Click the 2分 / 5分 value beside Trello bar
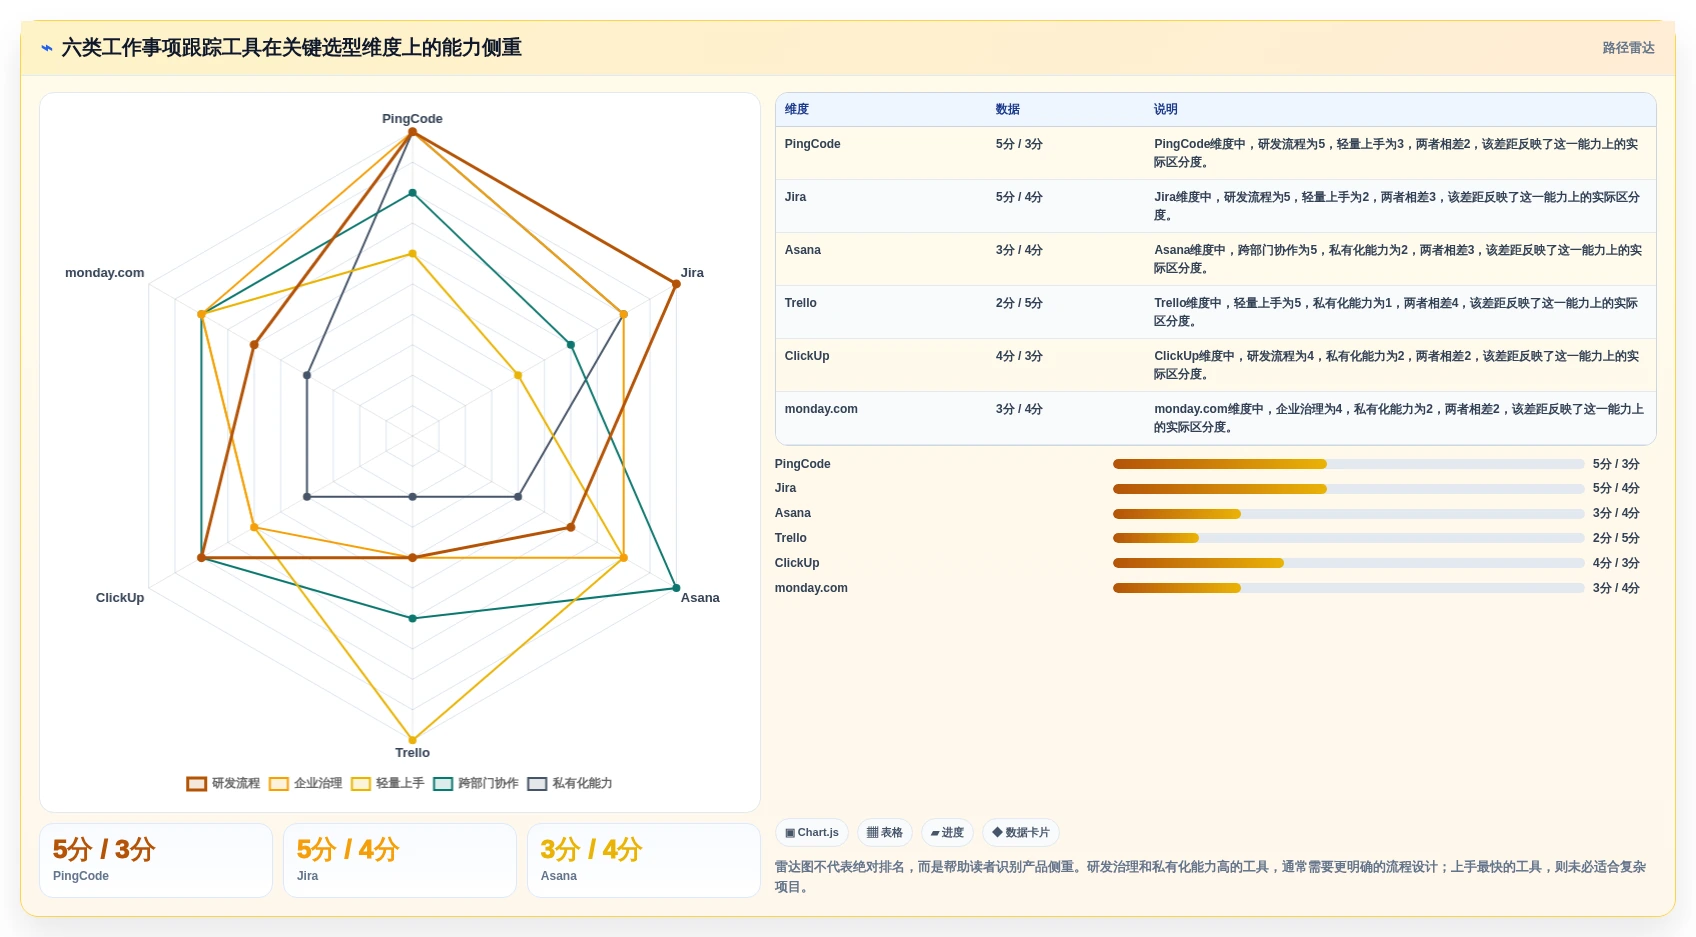 click(1616, 538)
